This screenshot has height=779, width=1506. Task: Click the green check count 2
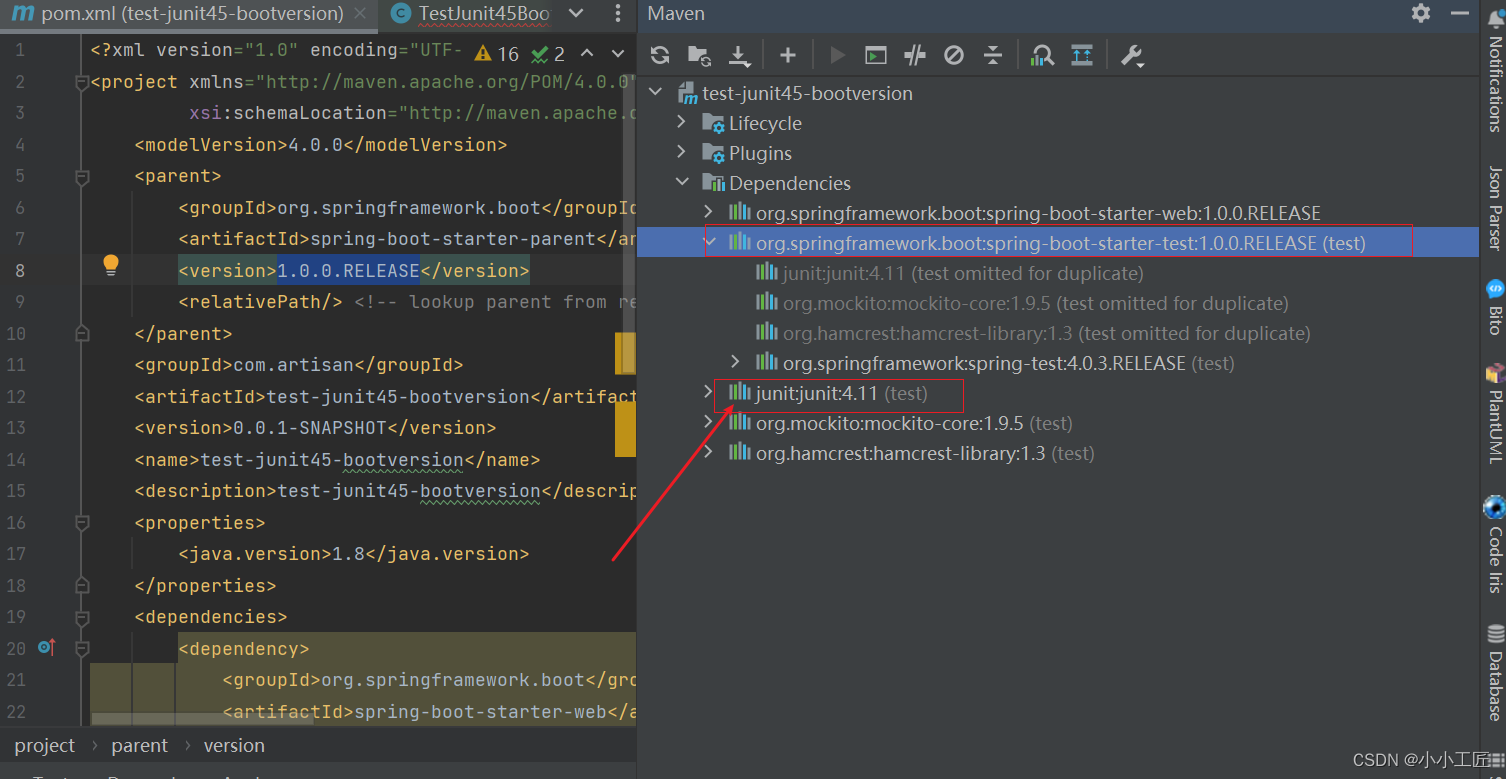tap(549, 54)
